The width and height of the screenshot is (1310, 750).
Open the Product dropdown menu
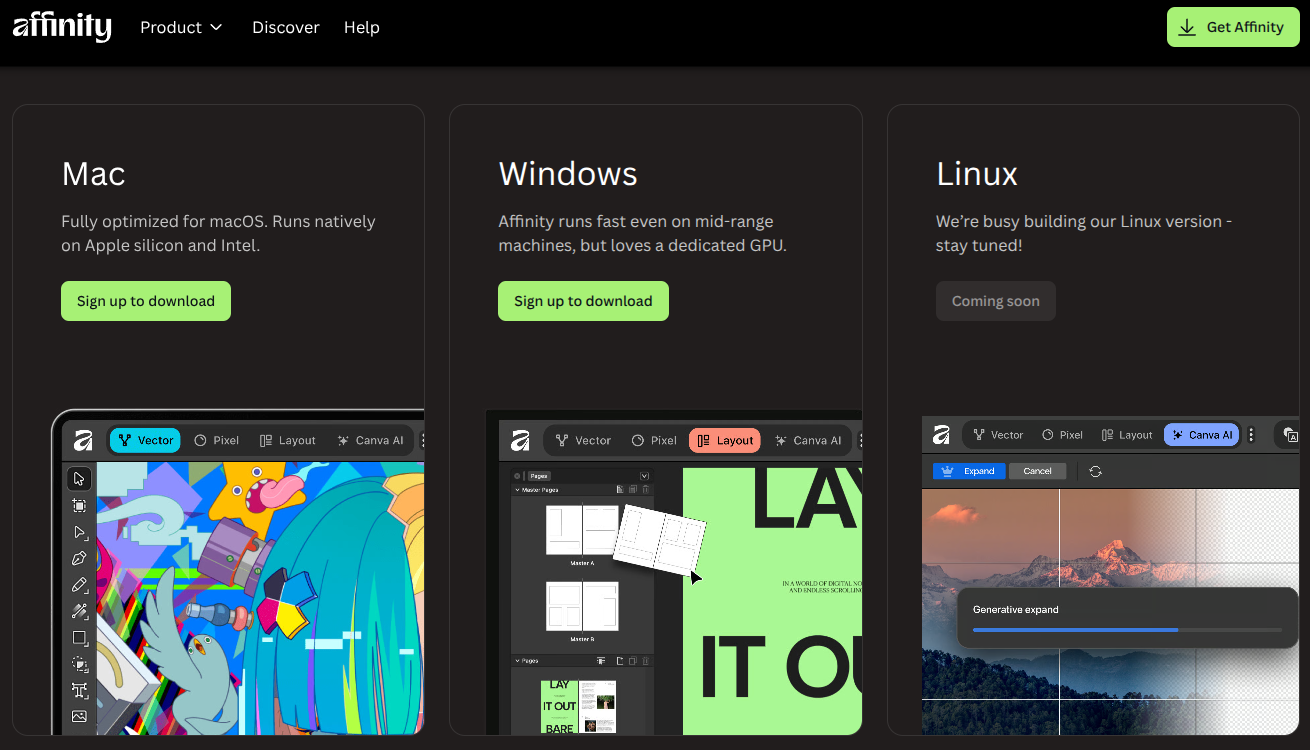coord(181,27)
